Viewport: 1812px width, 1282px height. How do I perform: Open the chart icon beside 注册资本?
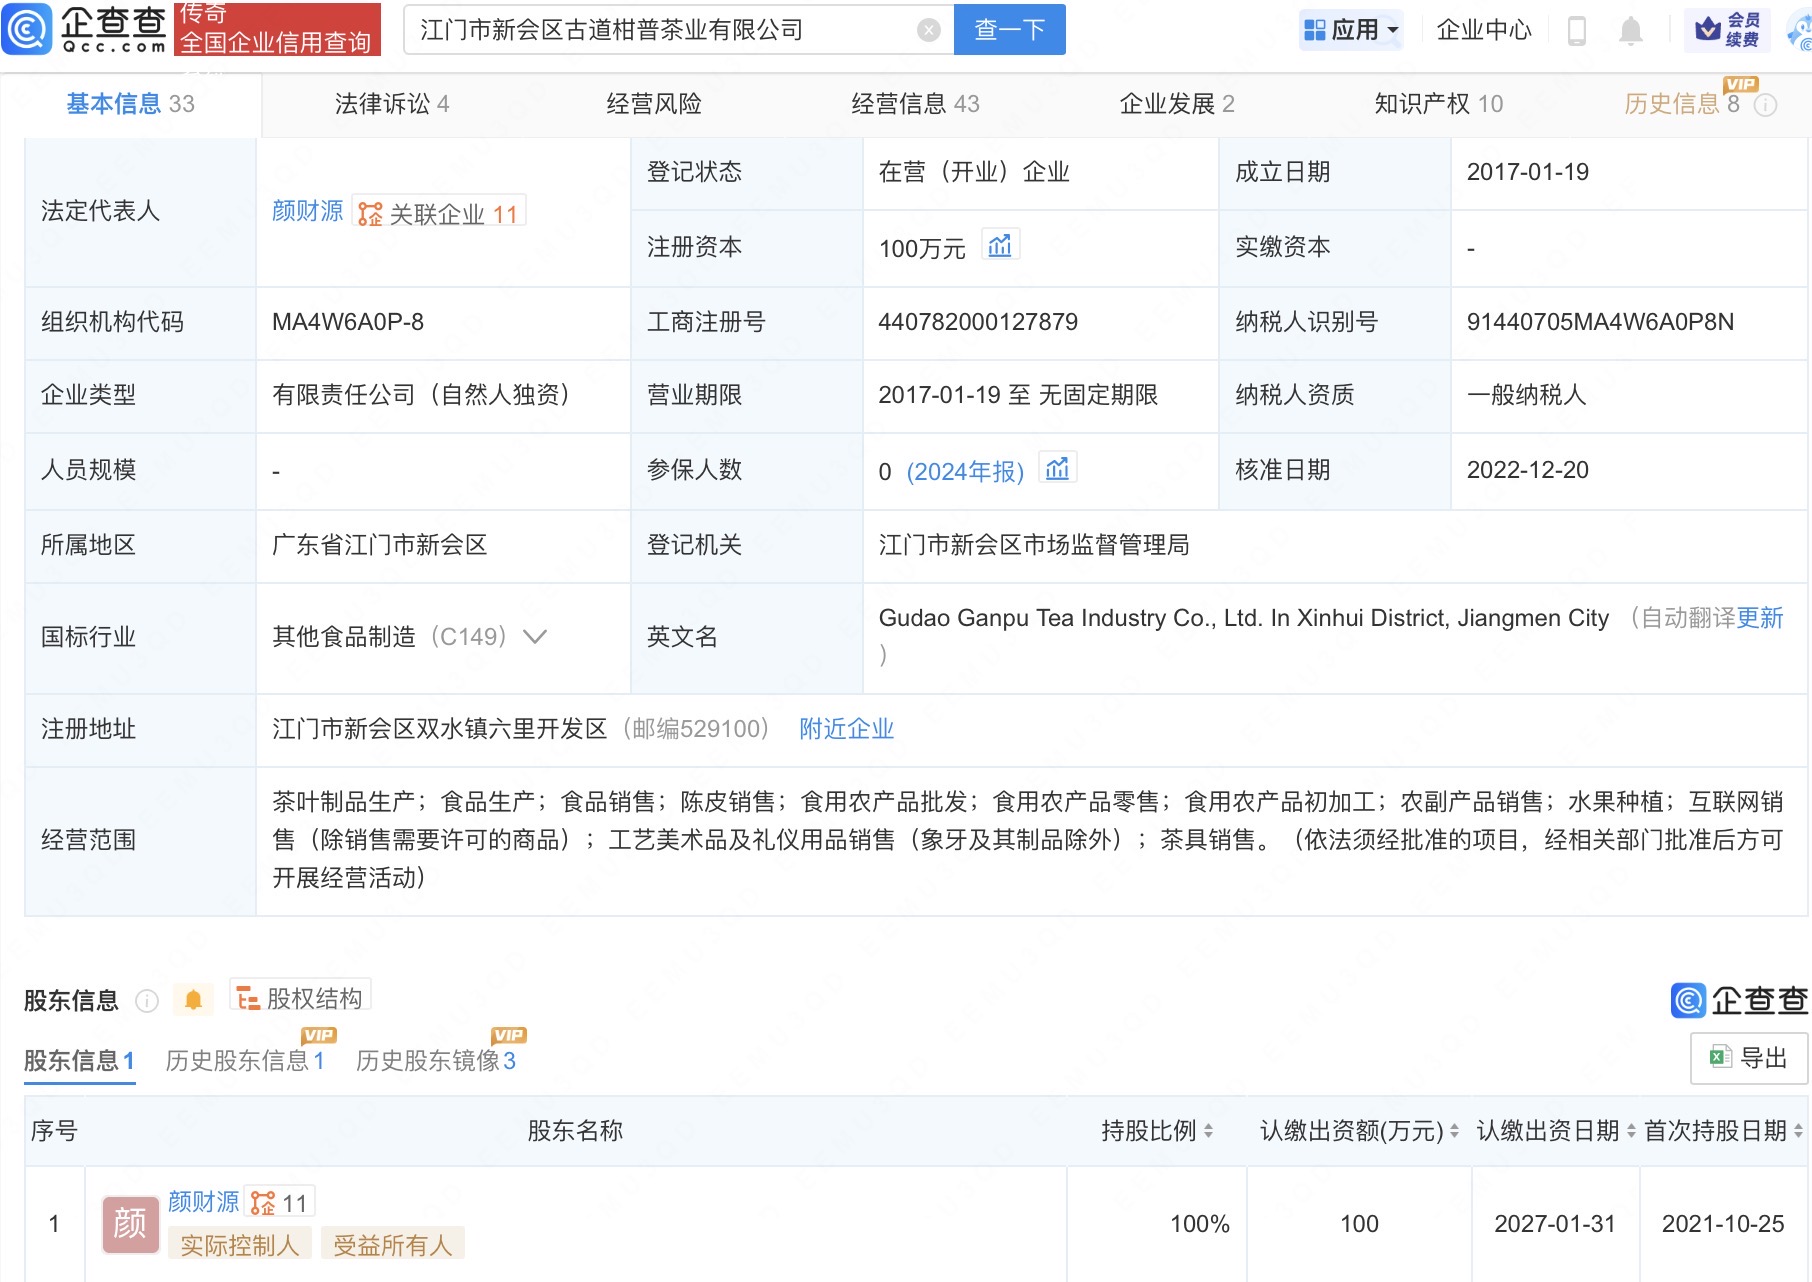pos(1001,246)
